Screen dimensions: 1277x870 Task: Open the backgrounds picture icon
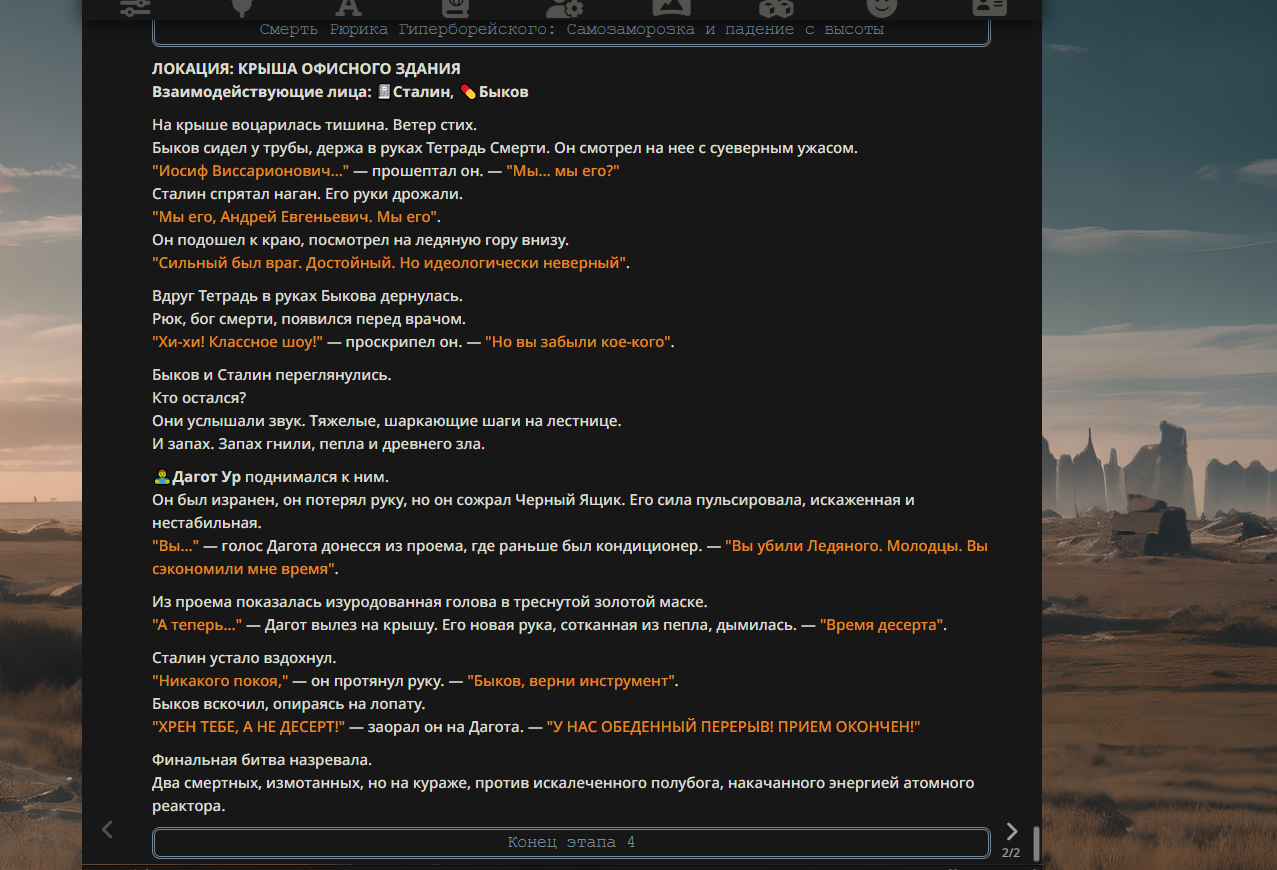coord(671,8)
